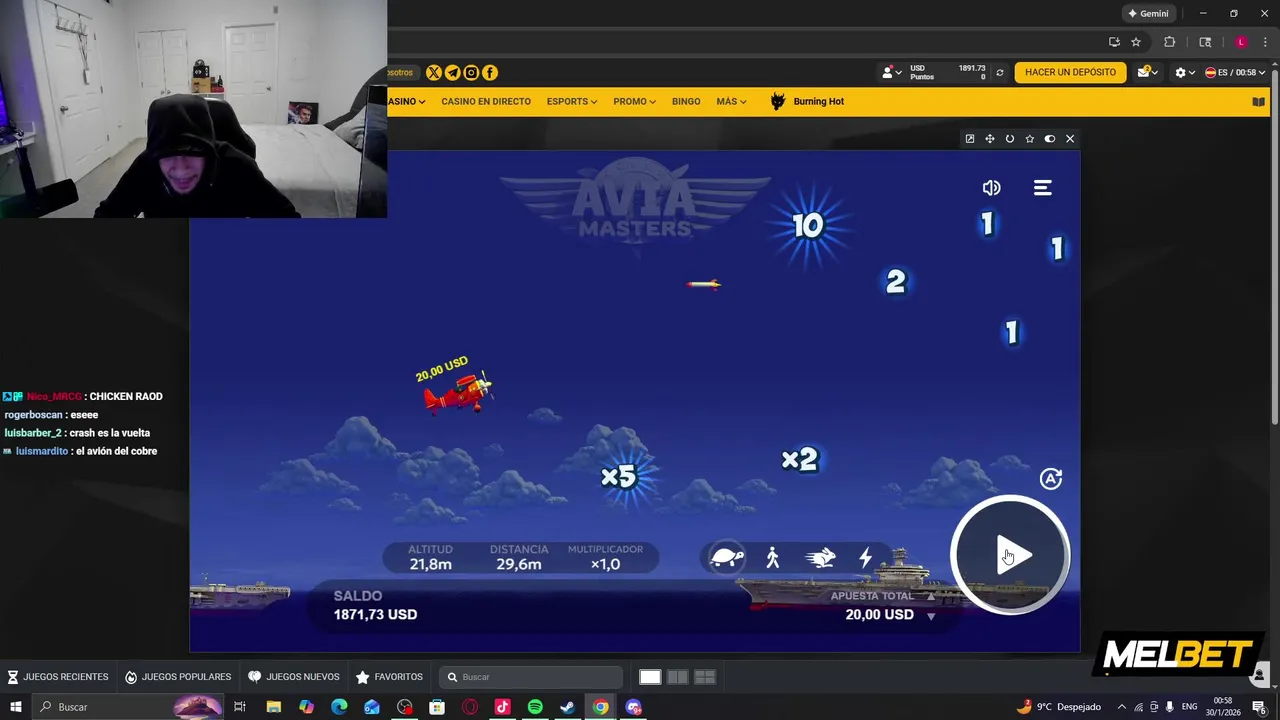Screen dimensions: 1280x720
Task: Expand settings gear dropdown
Action: 1184,72
